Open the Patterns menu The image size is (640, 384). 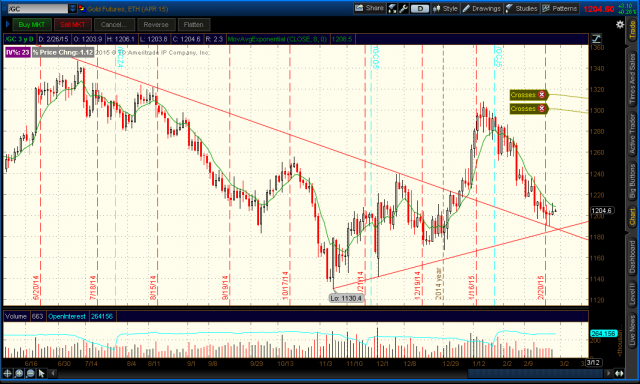(x=560, y=8)
